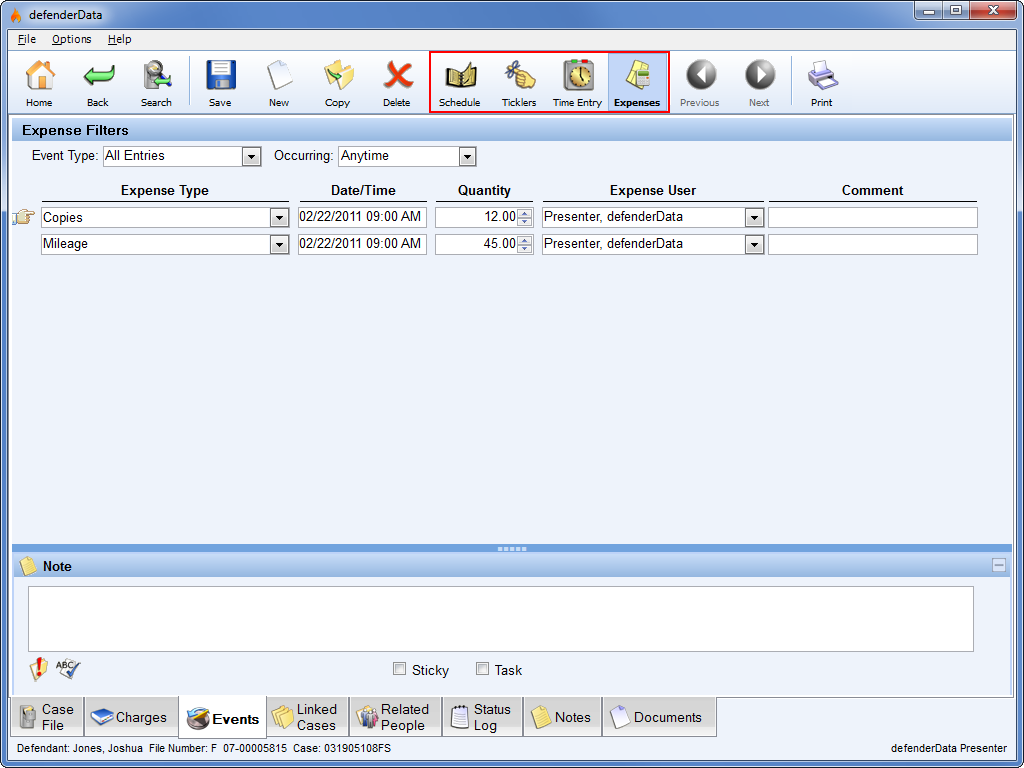Open the Time Entry view
Viewport: 1024px width, 768px height.
[x=577, y=83]
